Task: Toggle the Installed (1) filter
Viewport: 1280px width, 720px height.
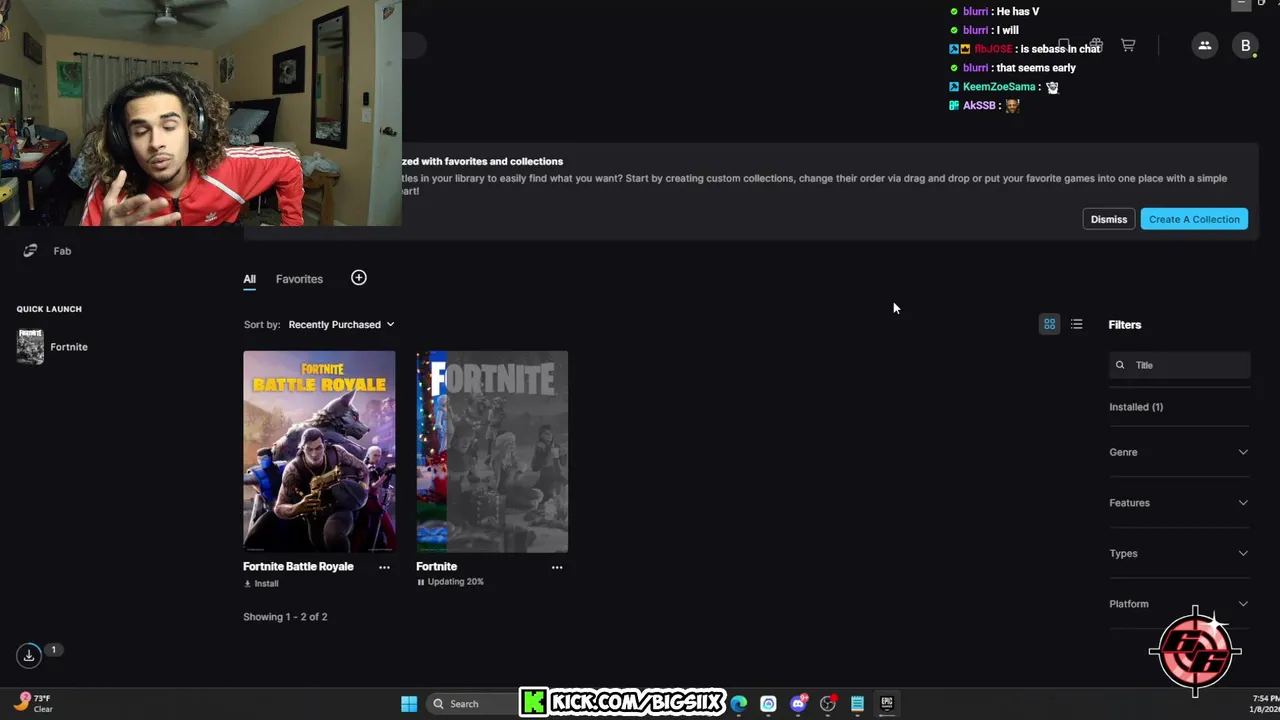Action: [1136, 407]
